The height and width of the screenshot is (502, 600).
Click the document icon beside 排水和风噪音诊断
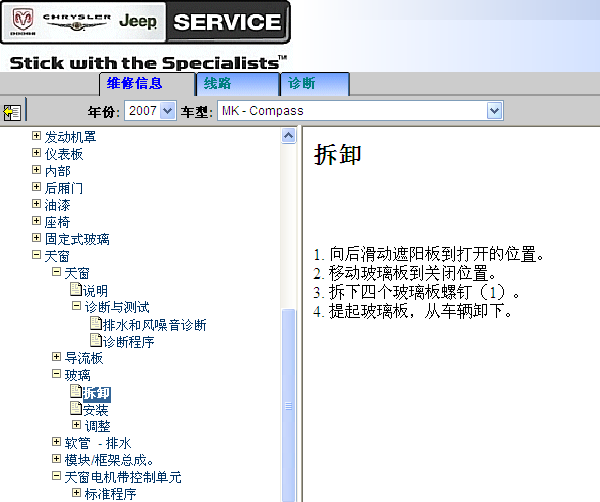pyautogui.click(x=96, y=323)
